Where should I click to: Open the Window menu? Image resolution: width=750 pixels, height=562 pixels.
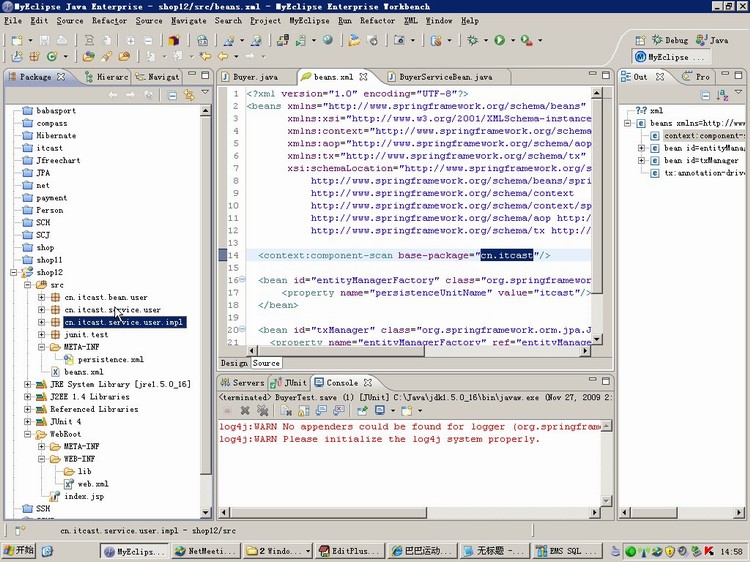tap(439, 21)
